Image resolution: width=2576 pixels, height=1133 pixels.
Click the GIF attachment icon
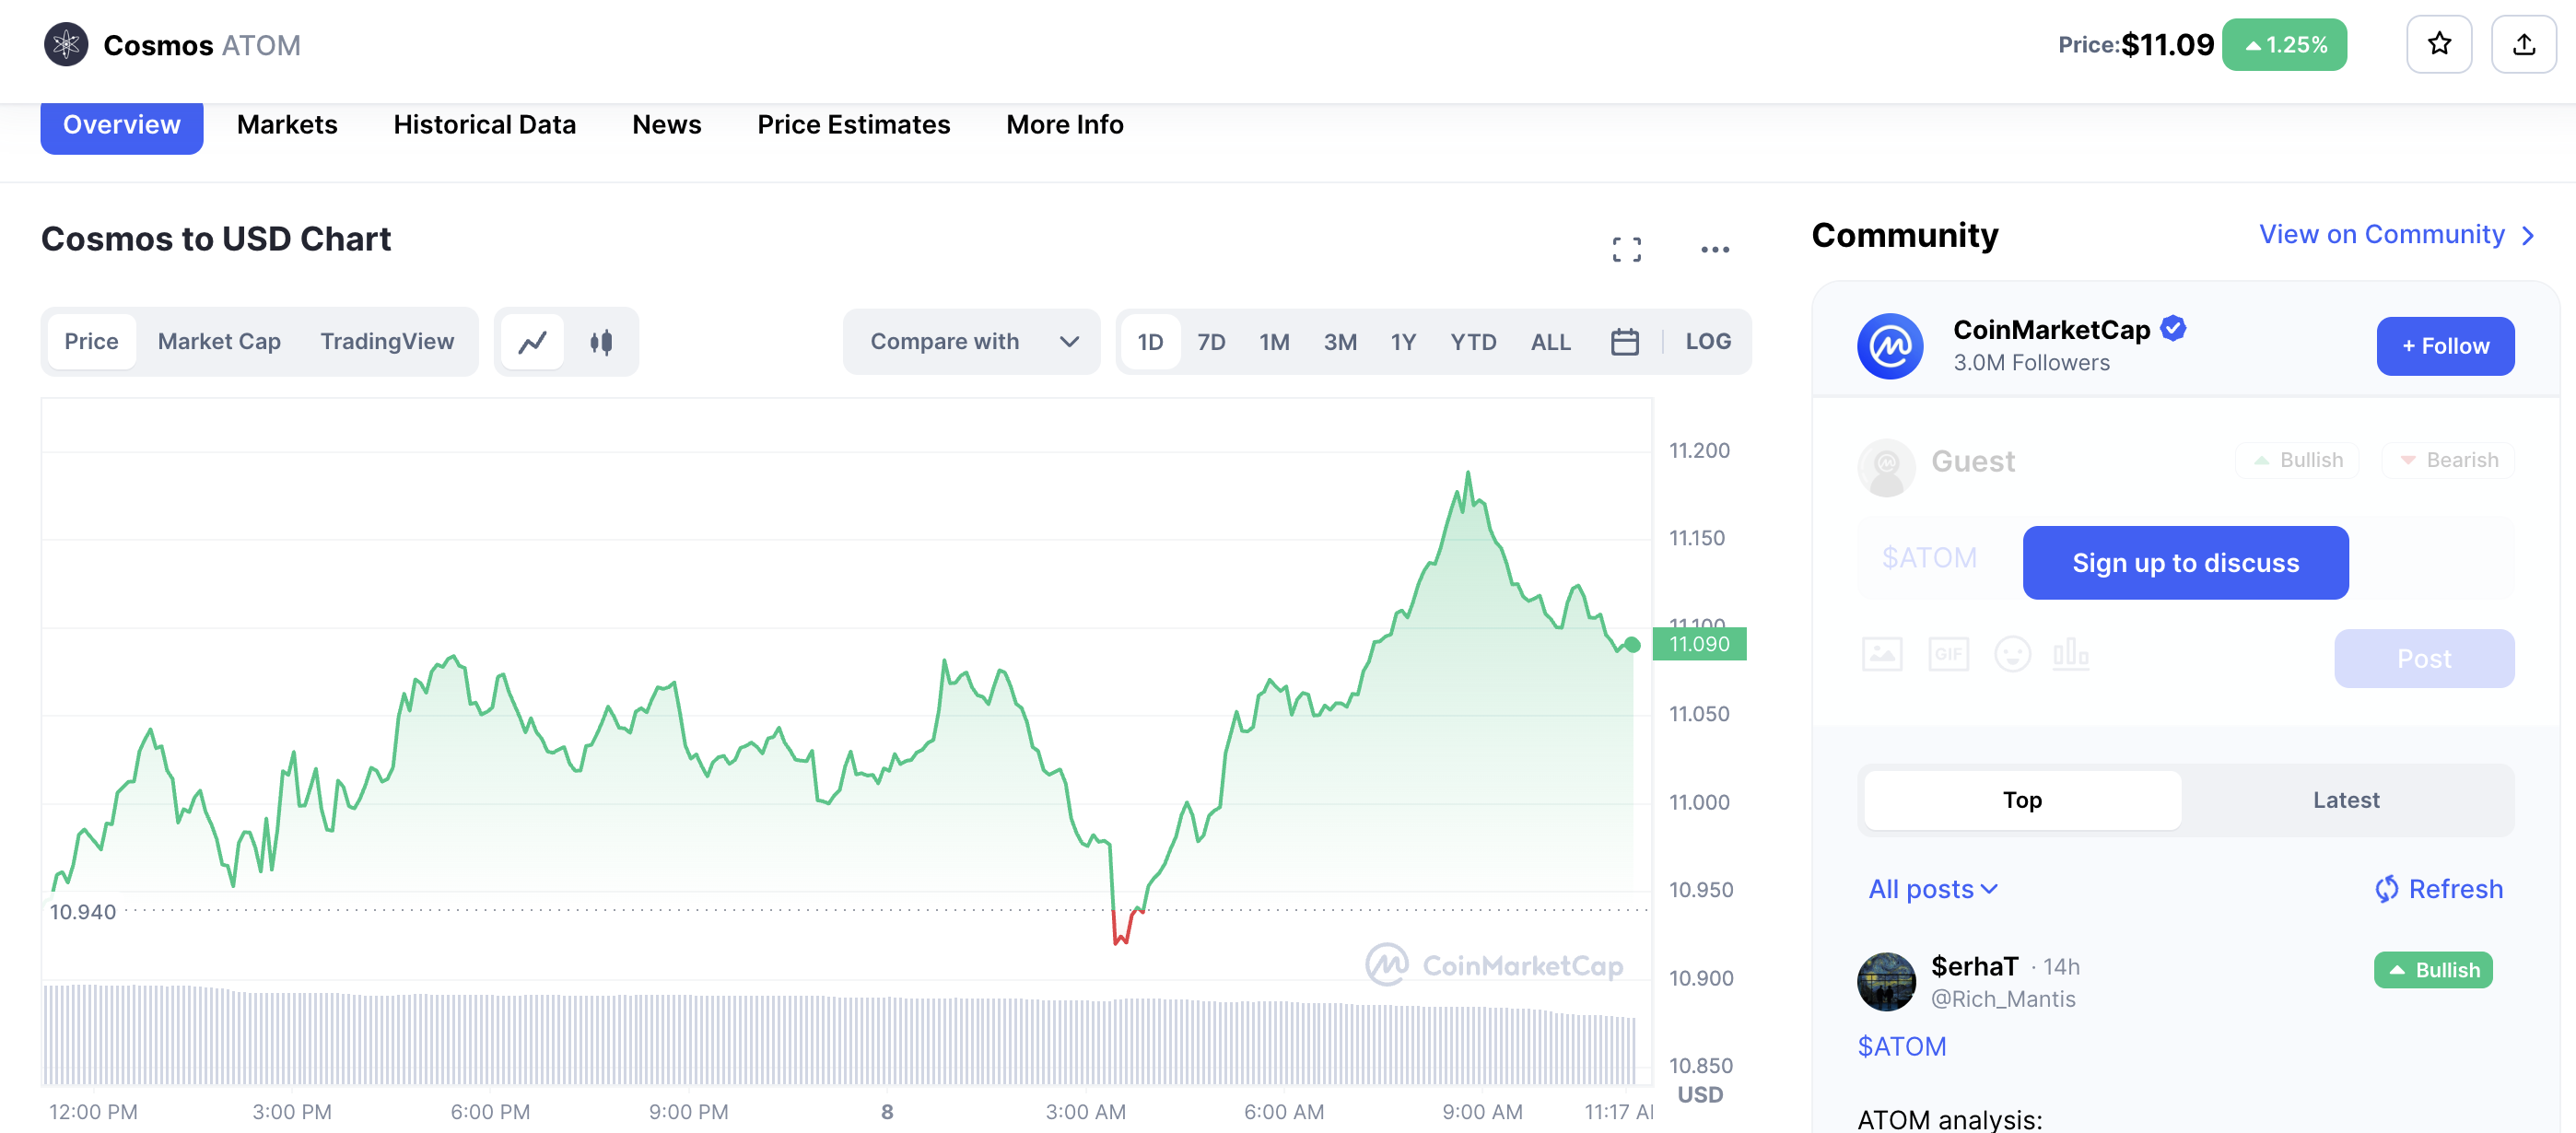click(1947, 654)
